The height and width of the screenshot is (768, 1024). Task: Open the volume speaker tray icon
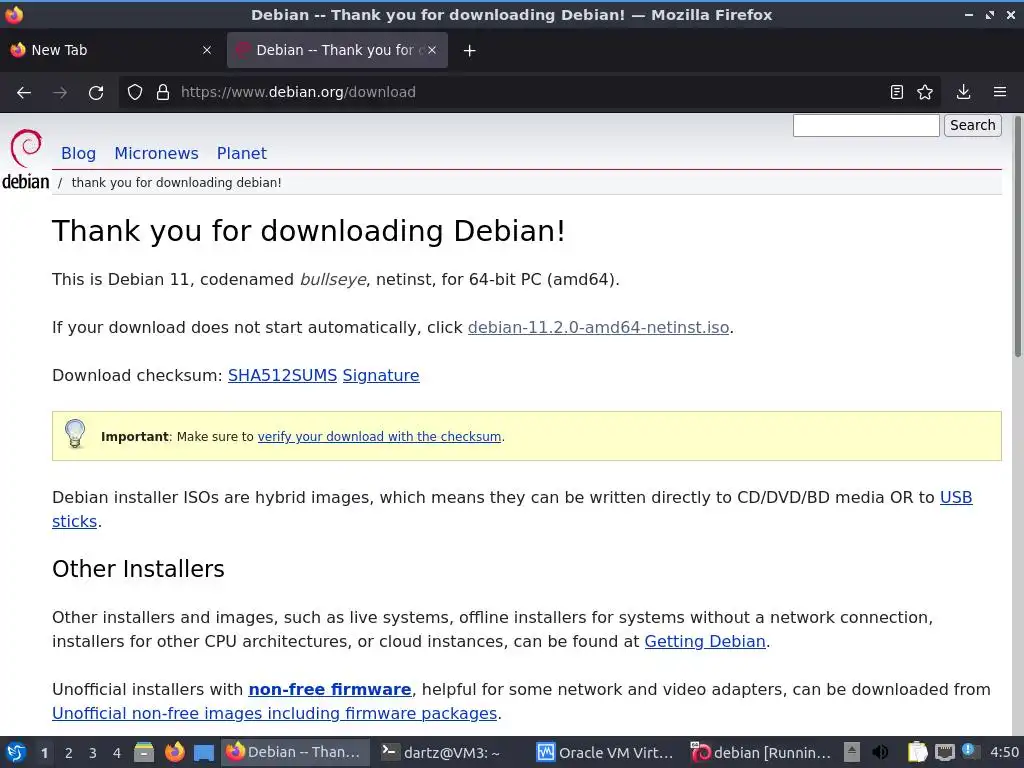(880, 752)
